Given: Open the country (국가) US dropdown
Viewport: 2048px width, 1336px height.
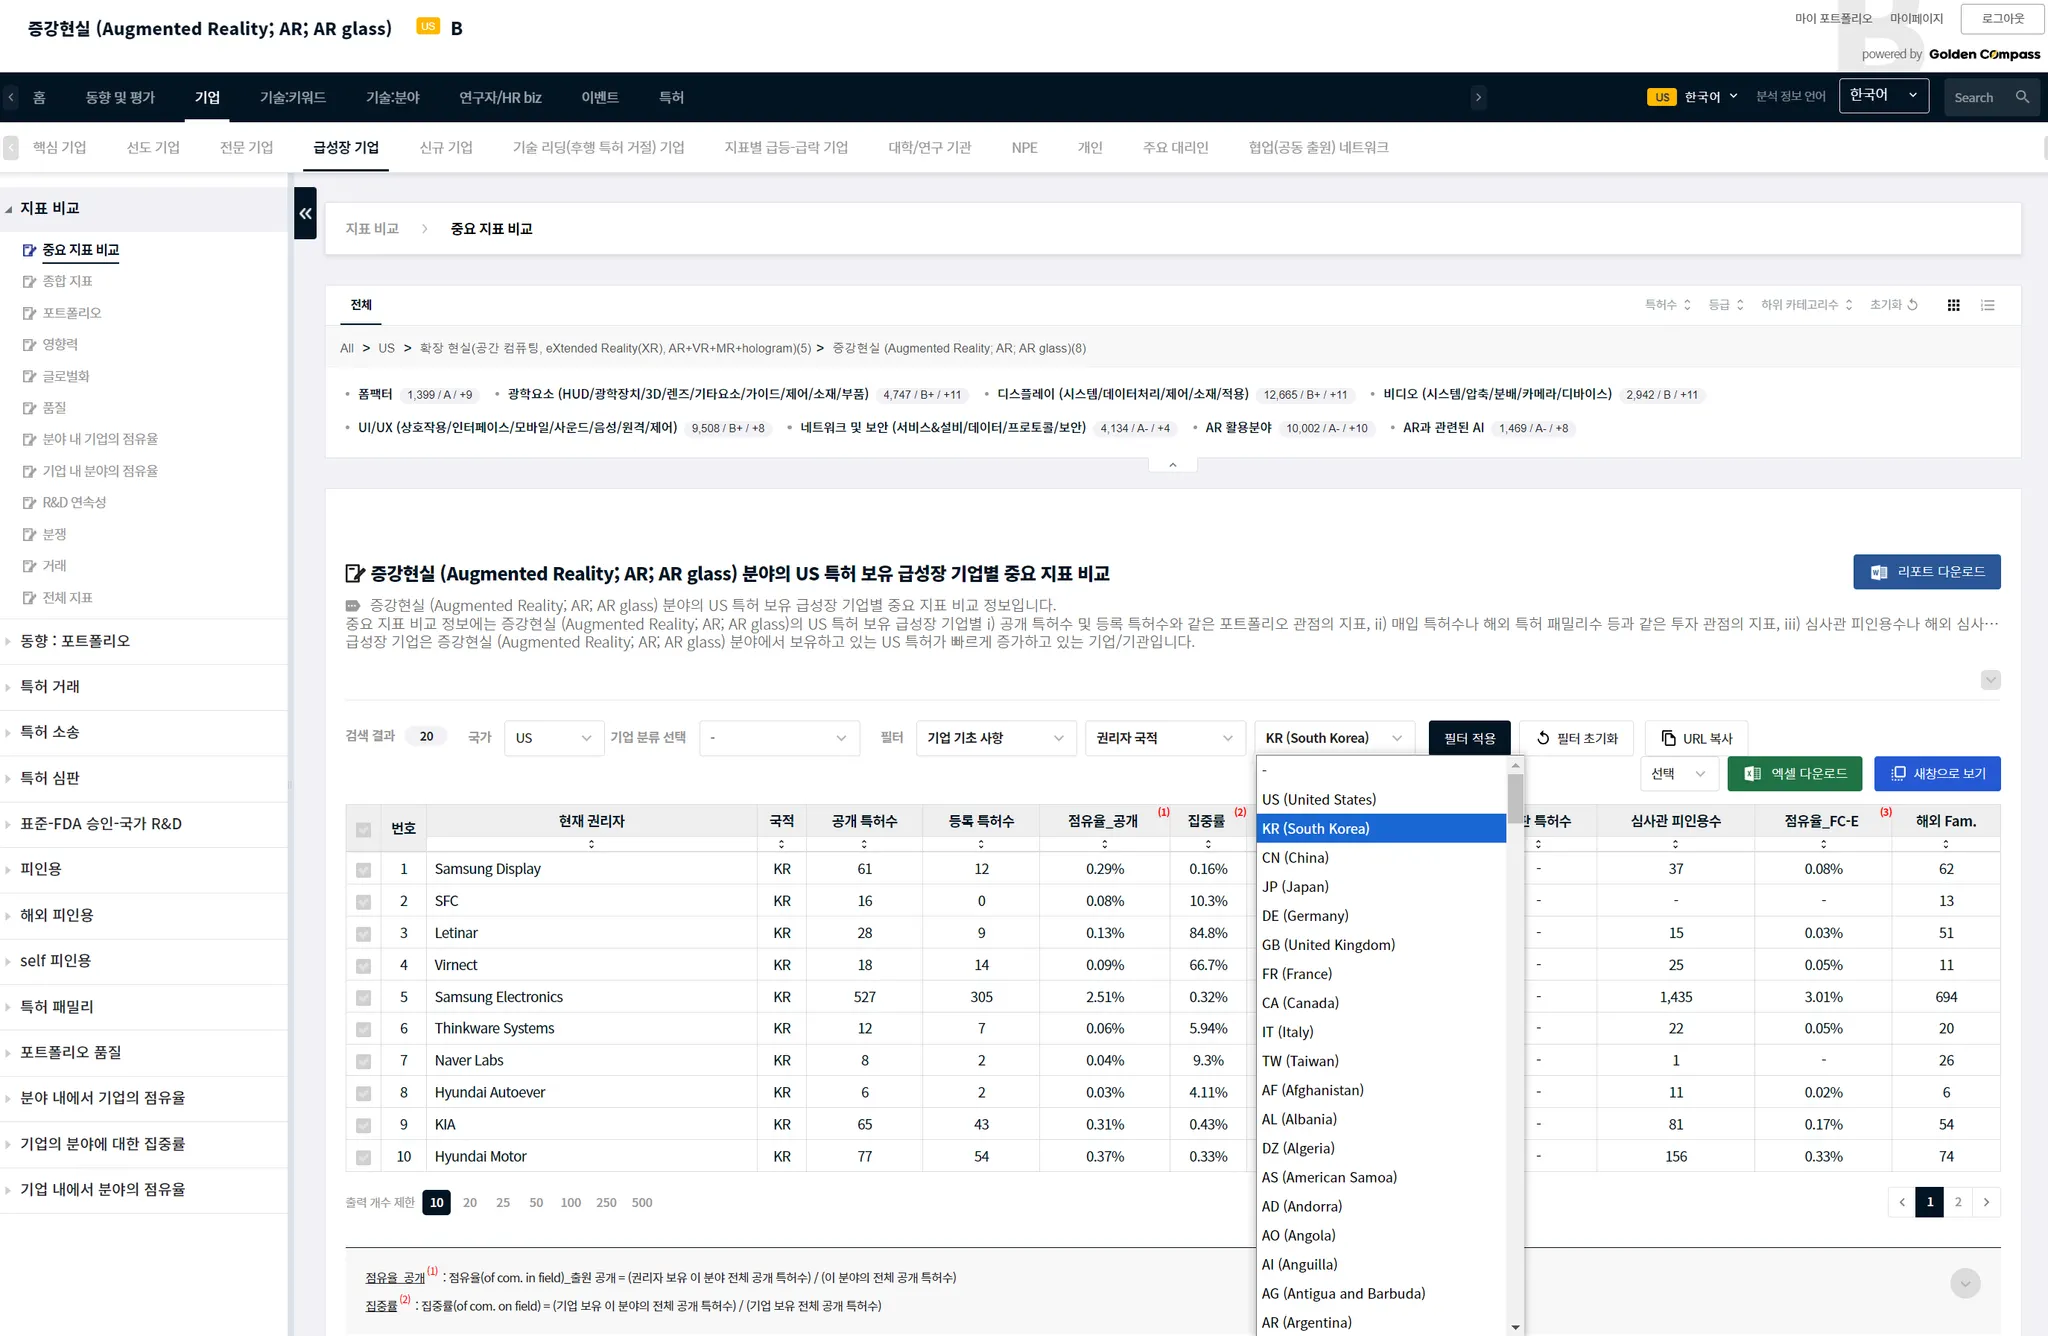Looking at the screenshot, I should [x=553, y=738].
